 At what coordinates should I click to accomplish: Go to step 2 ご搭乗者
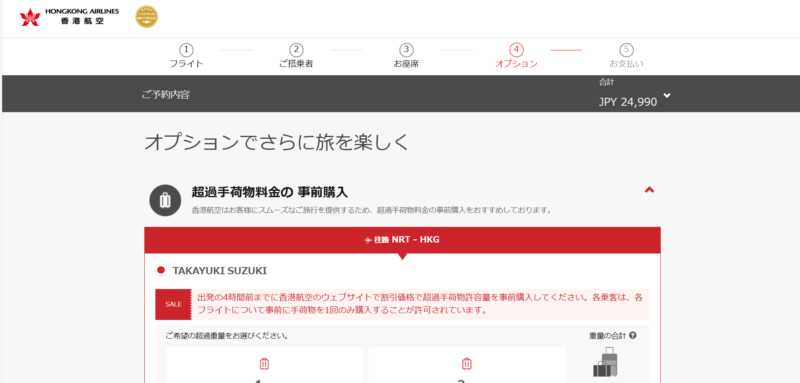[296, 56]
